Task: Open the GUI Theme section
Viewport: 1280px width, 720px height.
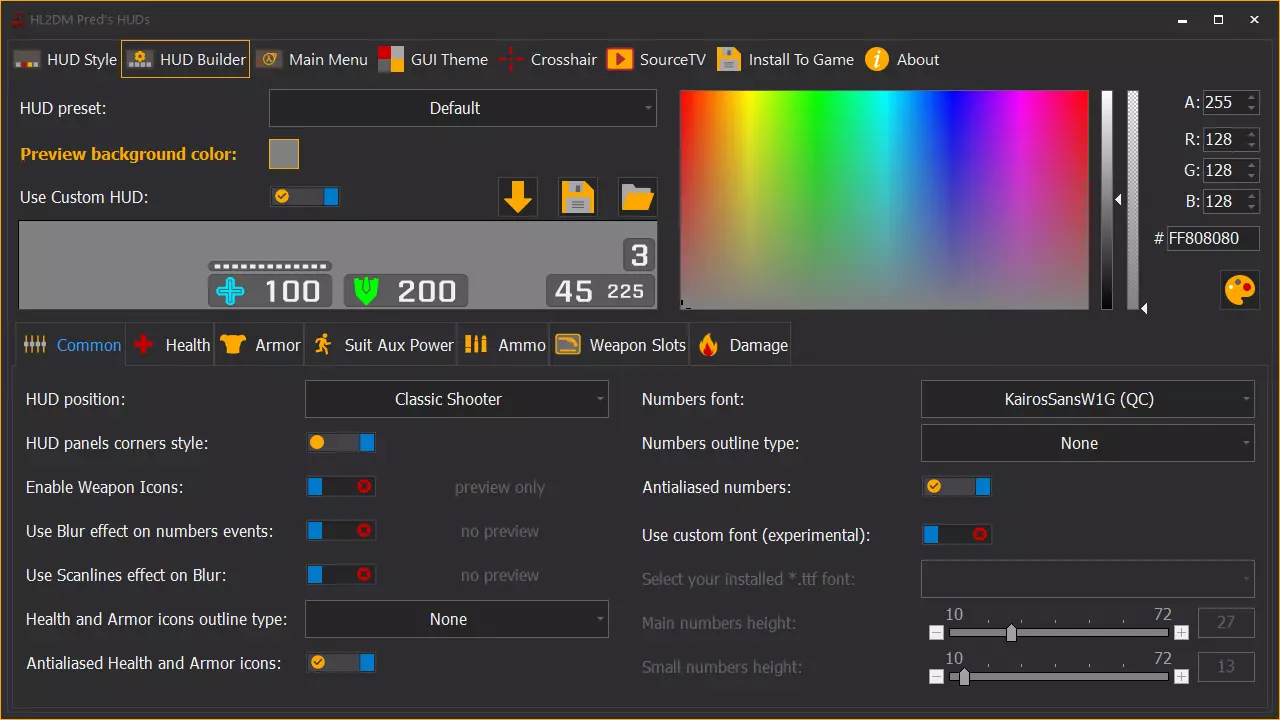Action: coord(433,60)
